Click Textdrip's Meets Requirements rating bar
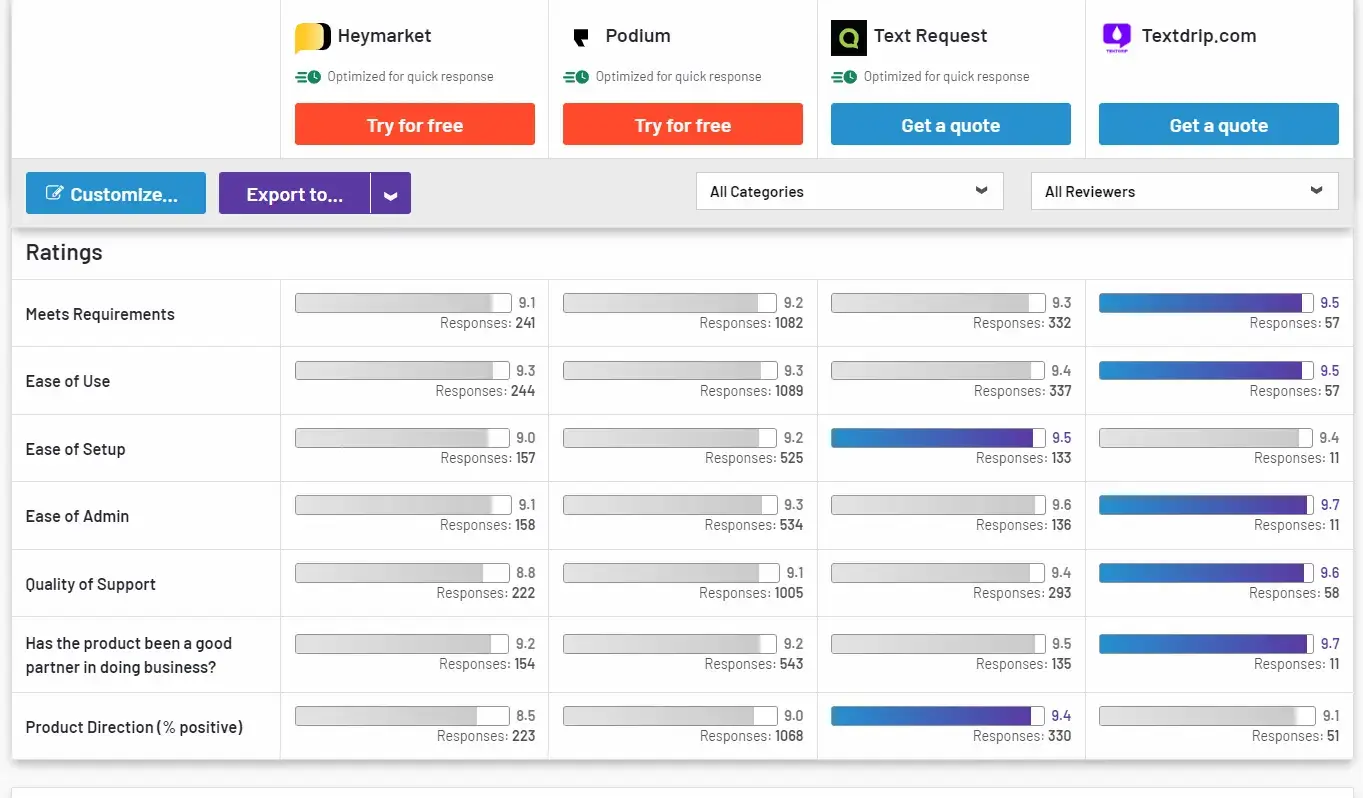The image size is (1363, 798). point(1204,302)
